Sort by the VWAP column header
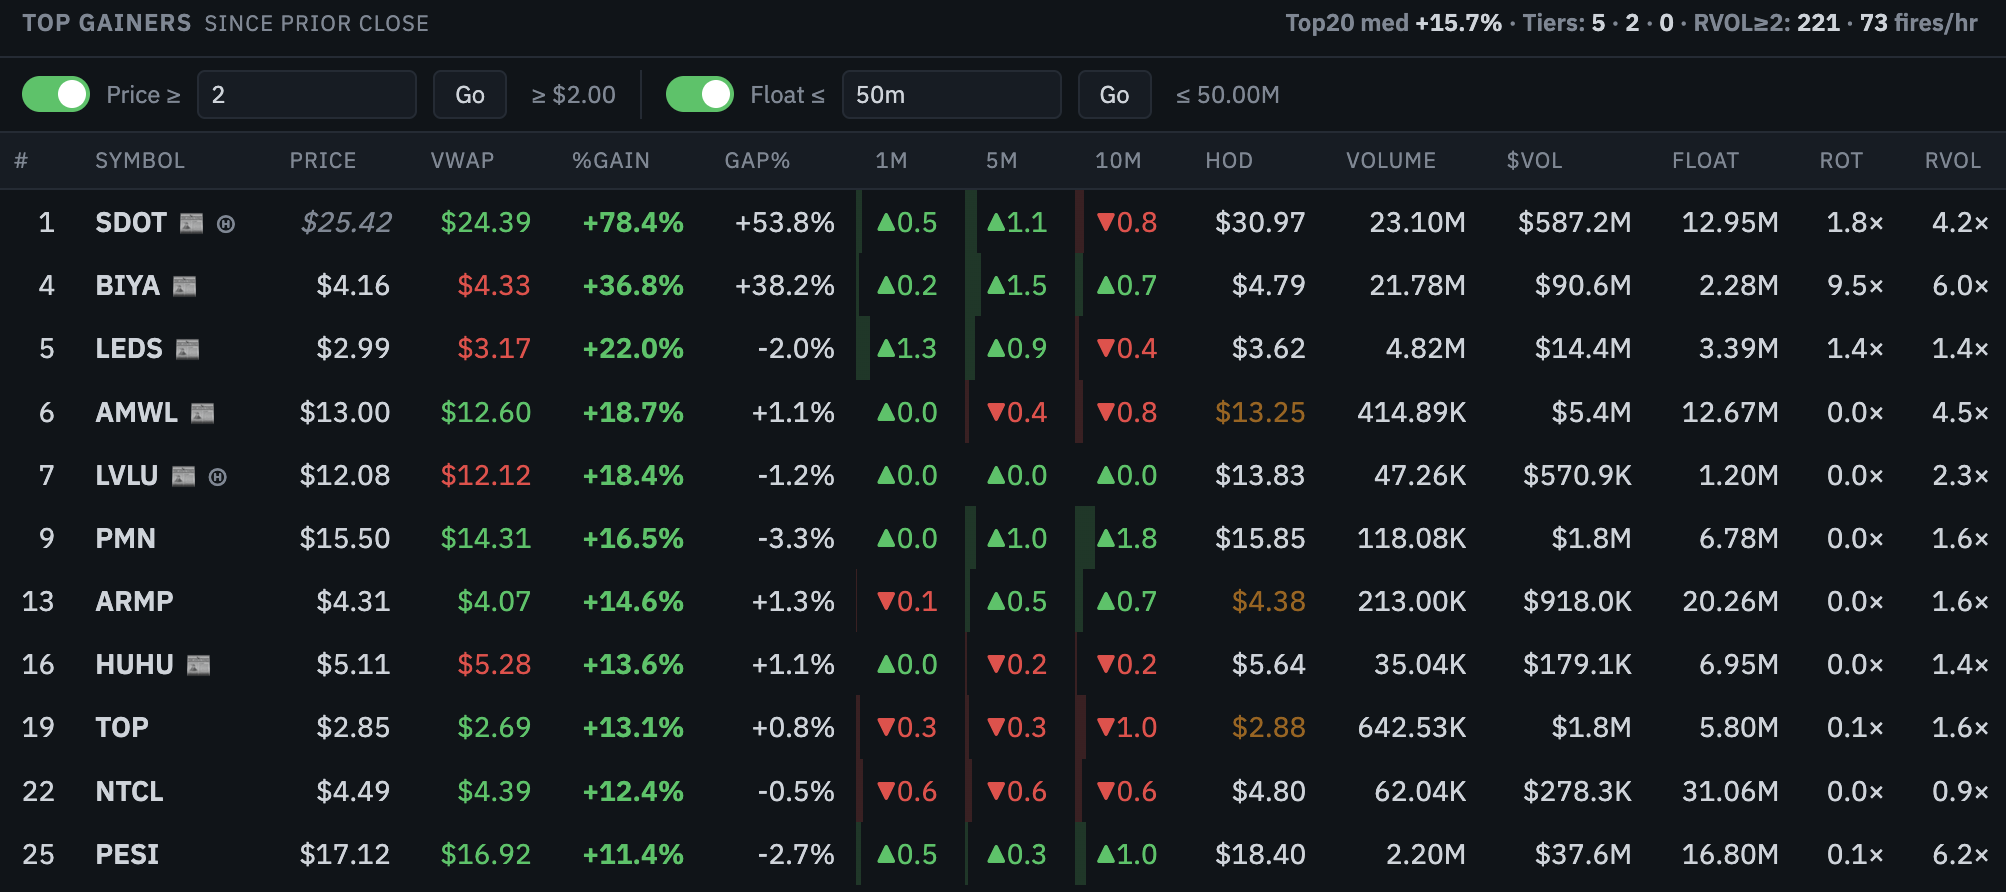 pyautogui.click(x=462, y=161)
